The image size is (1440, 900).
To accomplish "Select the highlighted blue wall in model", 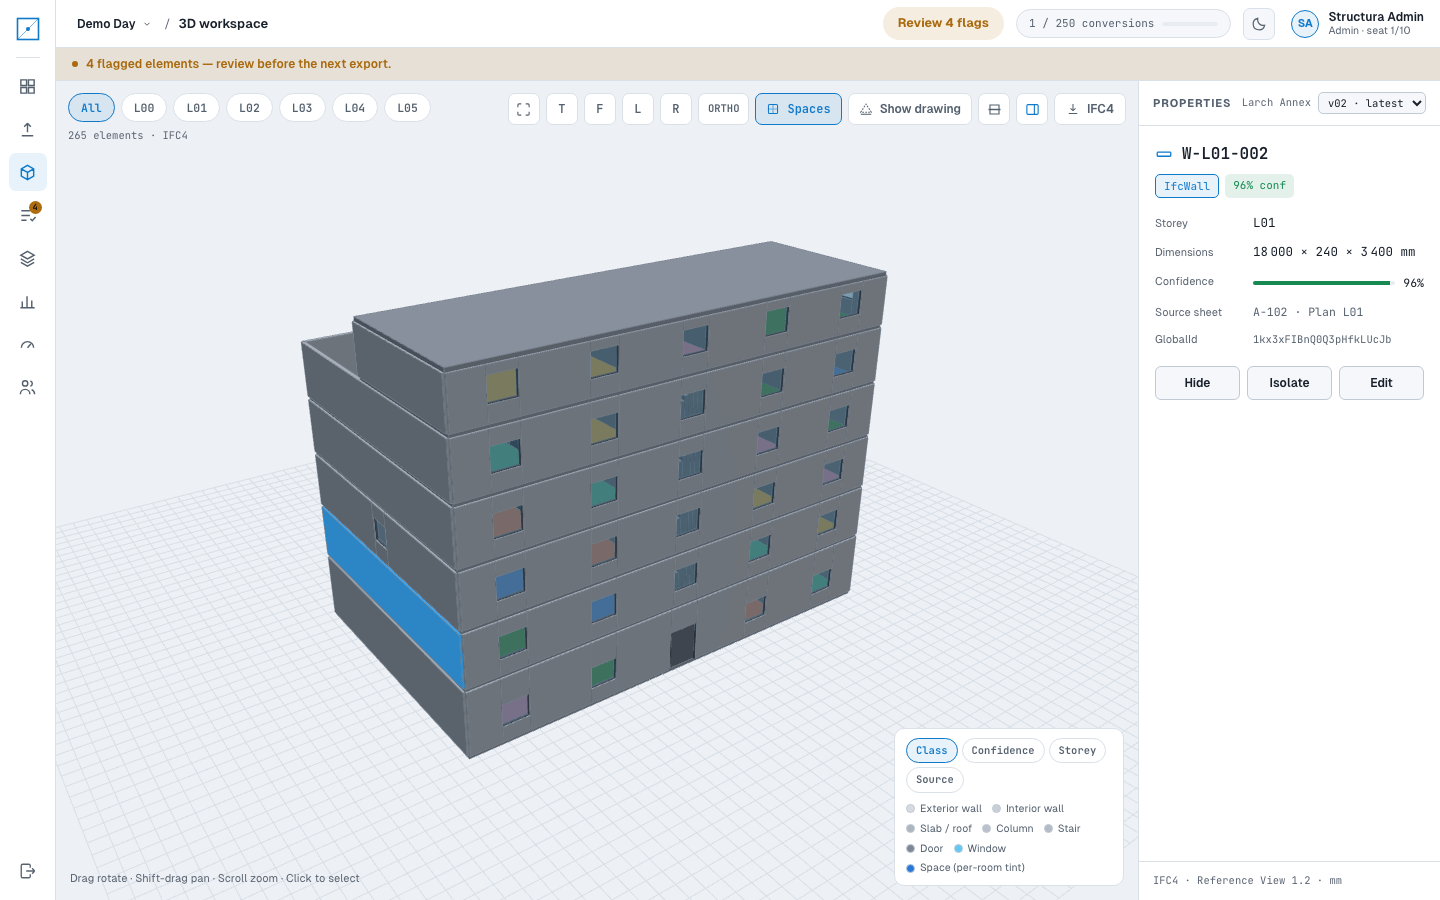I will [392, 598].
